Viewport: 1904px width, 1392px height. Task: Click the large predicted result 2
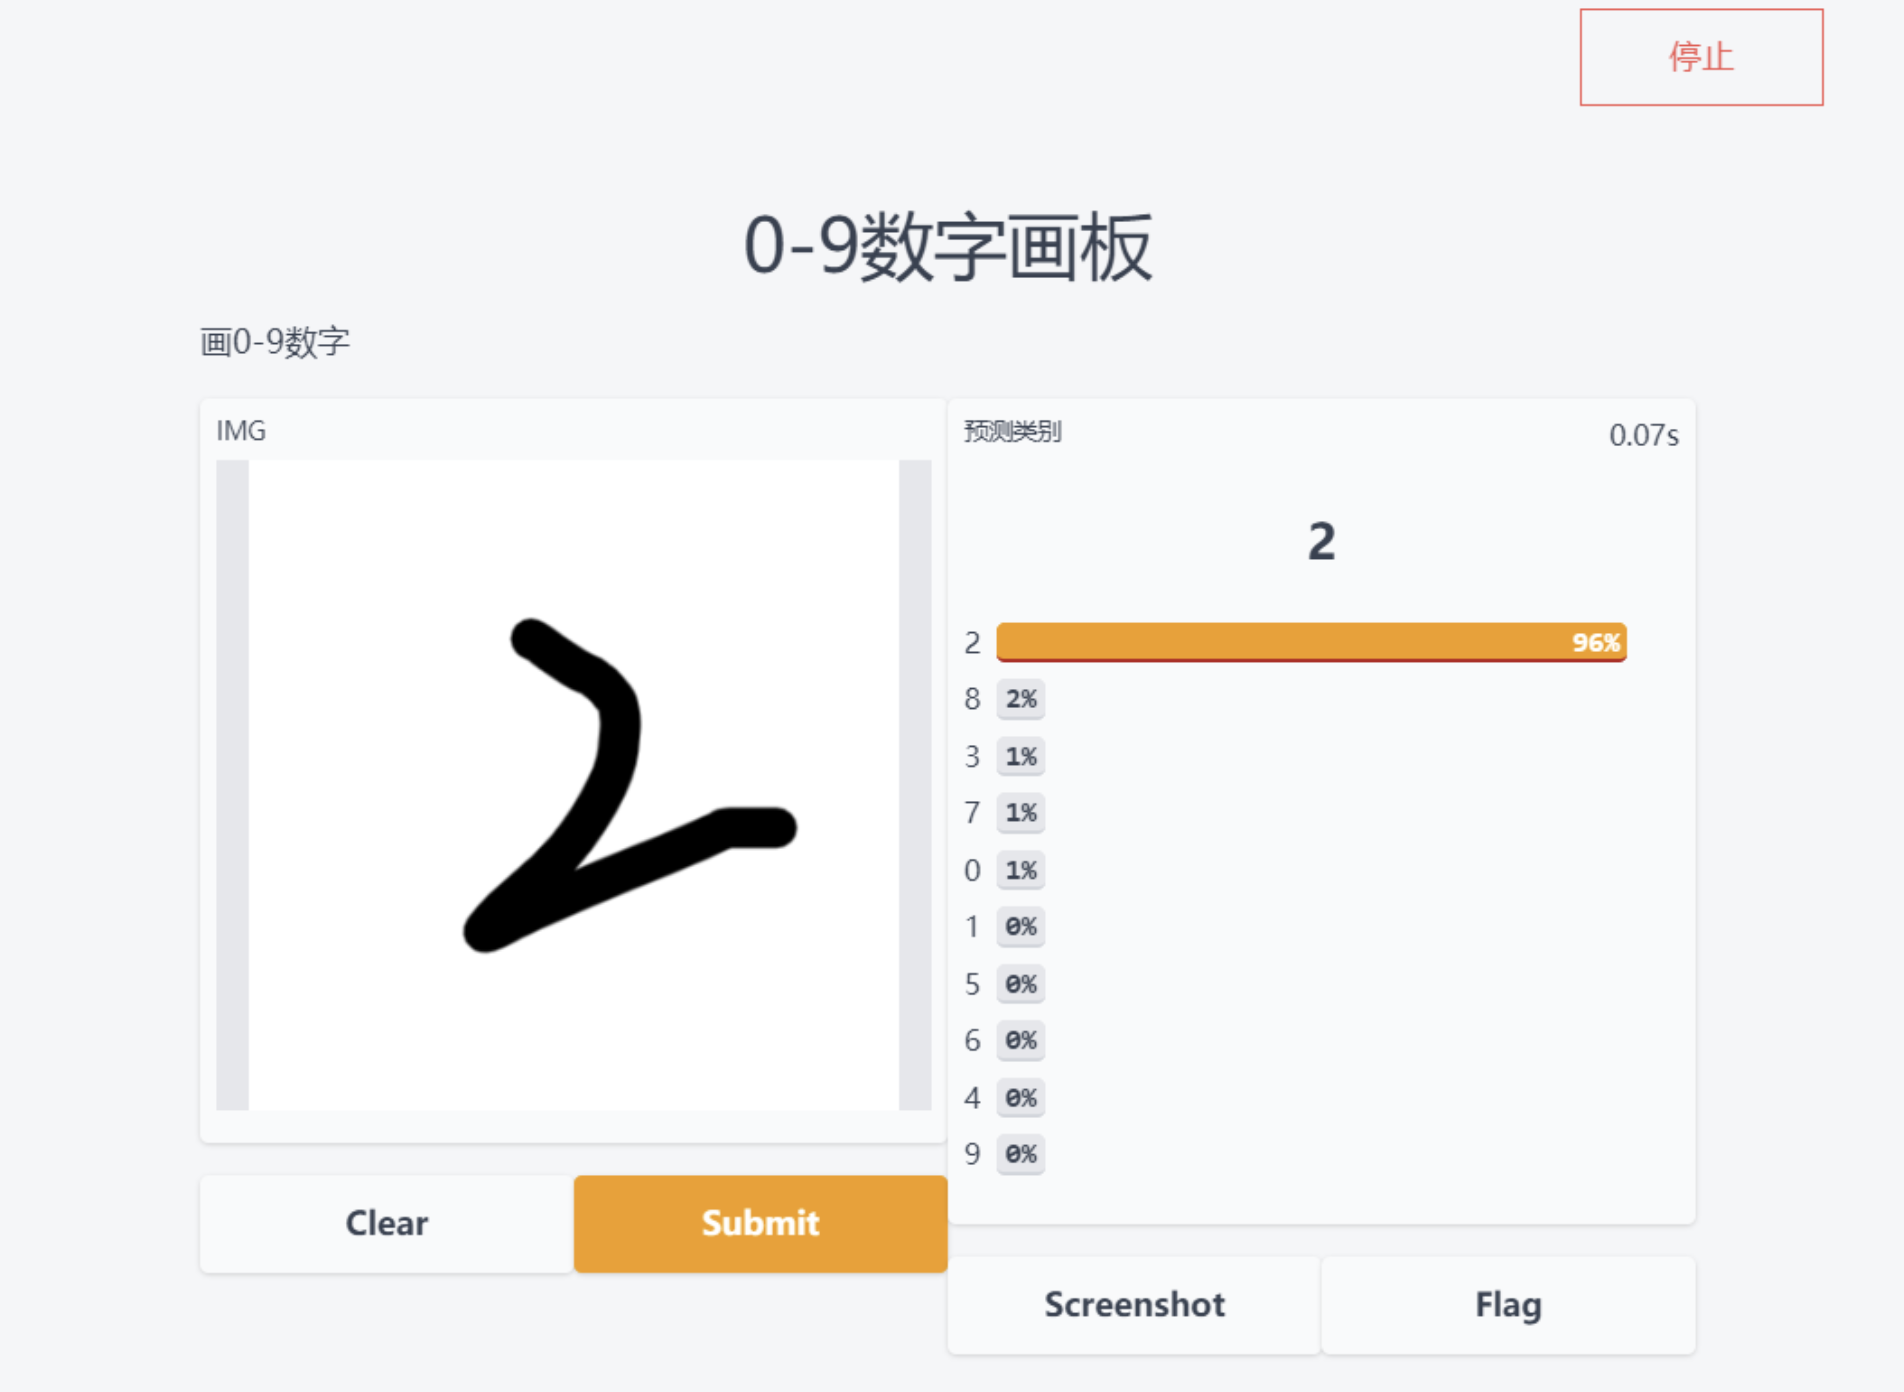1321,542
